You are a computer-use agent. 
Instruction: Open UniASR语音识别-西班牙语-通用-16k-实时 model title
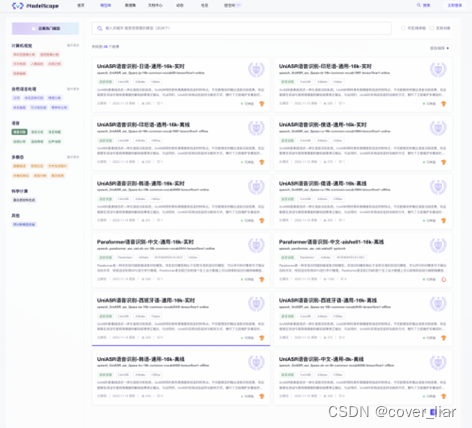click(146, 301)
